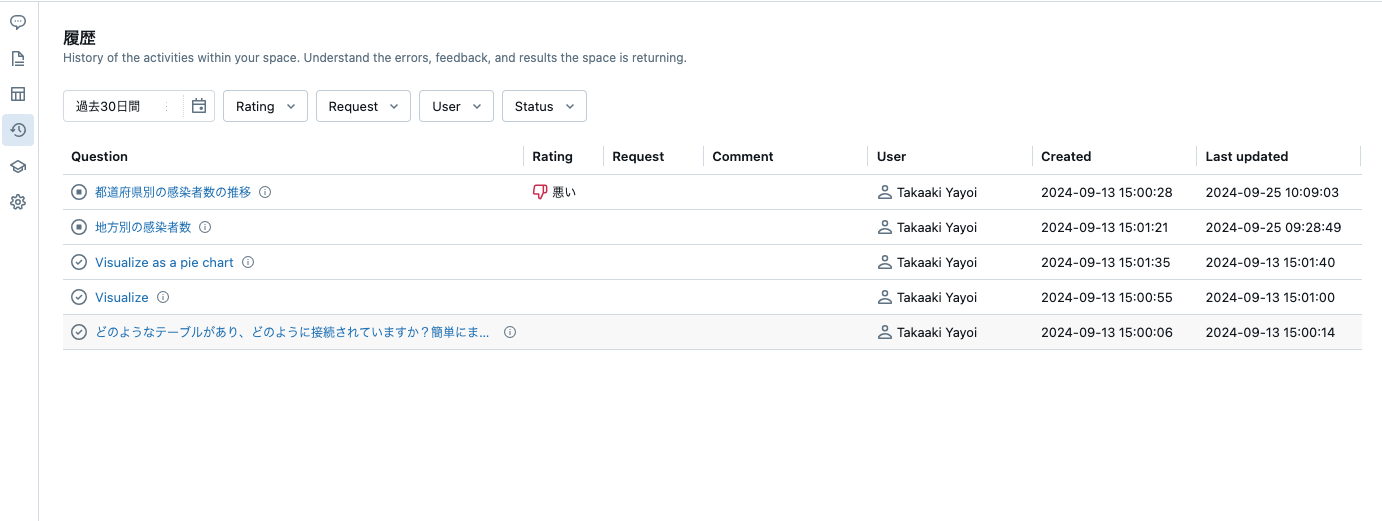Viewport: 1382px width, 521px height.
Task: Click created time 2024-09-13 15:00:28
Action: point(1107,192)
